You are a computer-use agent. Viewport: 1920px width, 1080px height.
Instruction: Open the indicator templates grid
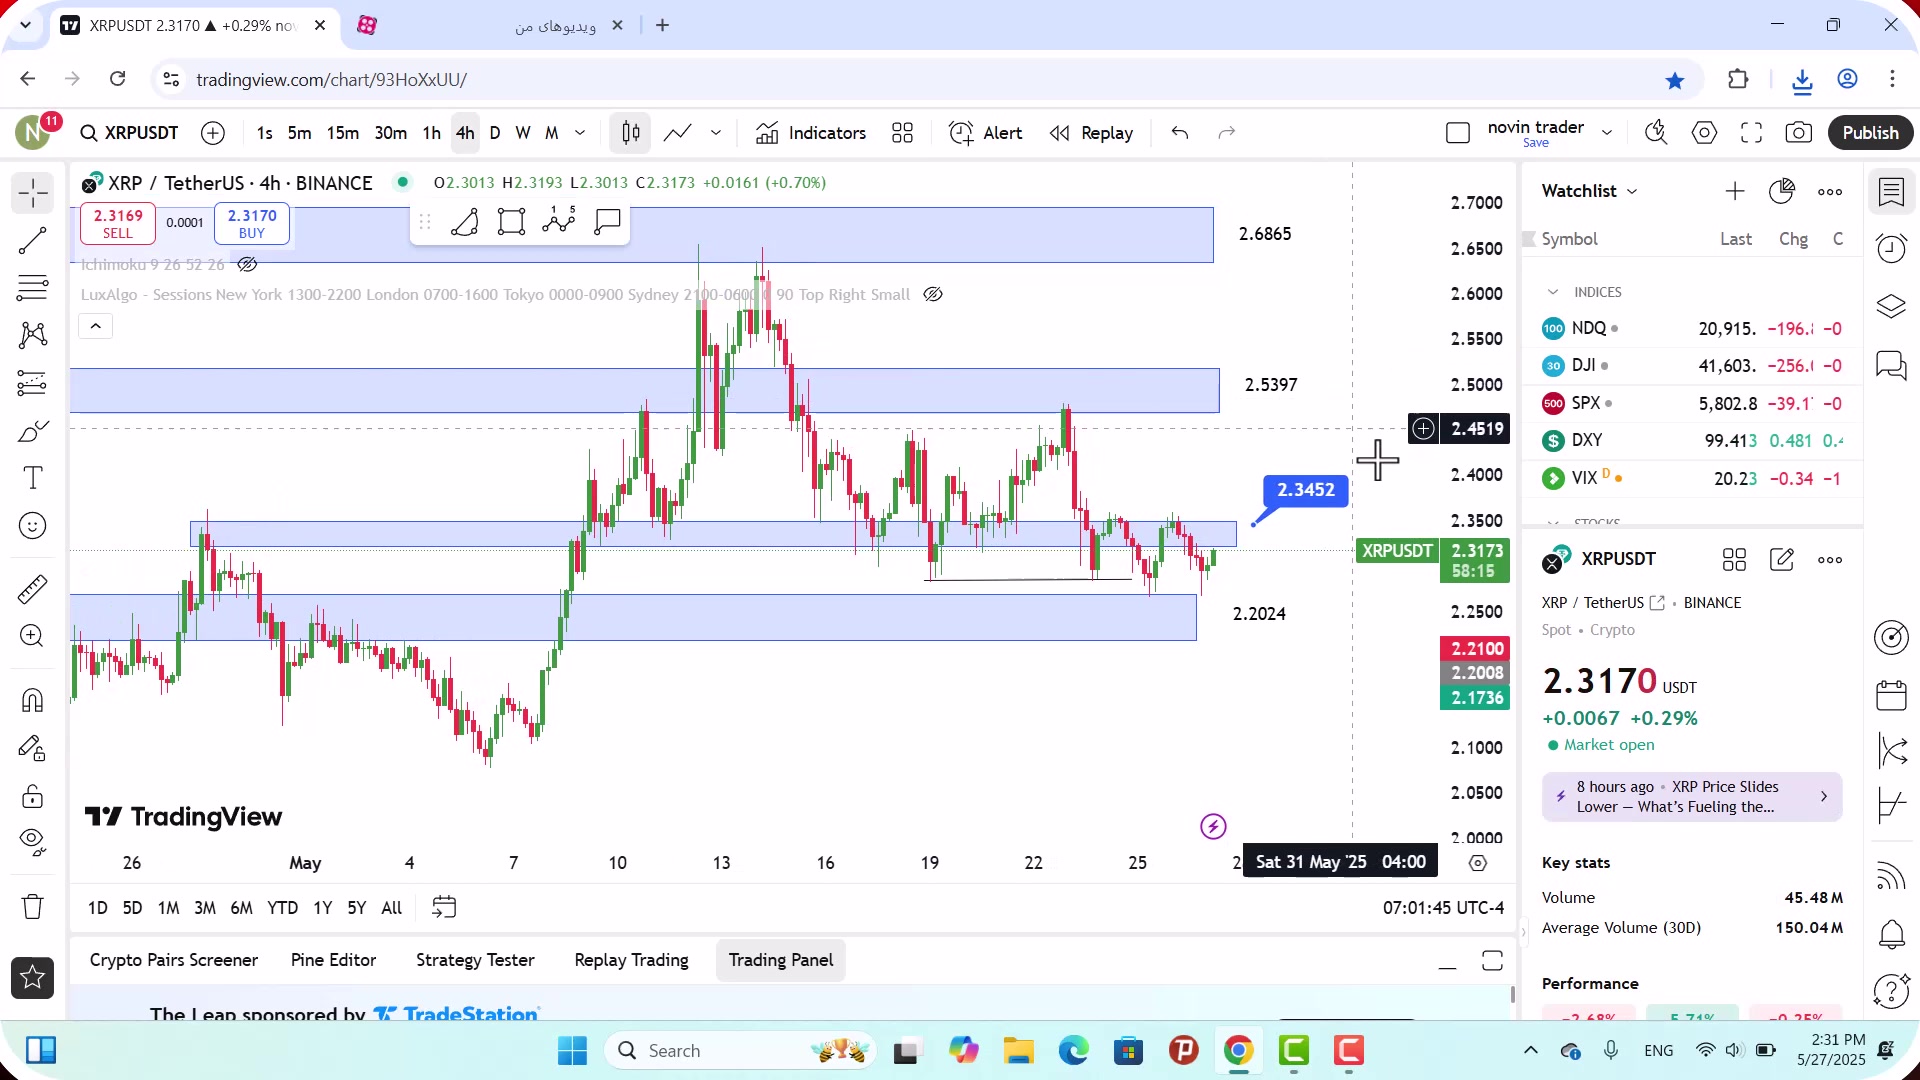click(903, 133)
